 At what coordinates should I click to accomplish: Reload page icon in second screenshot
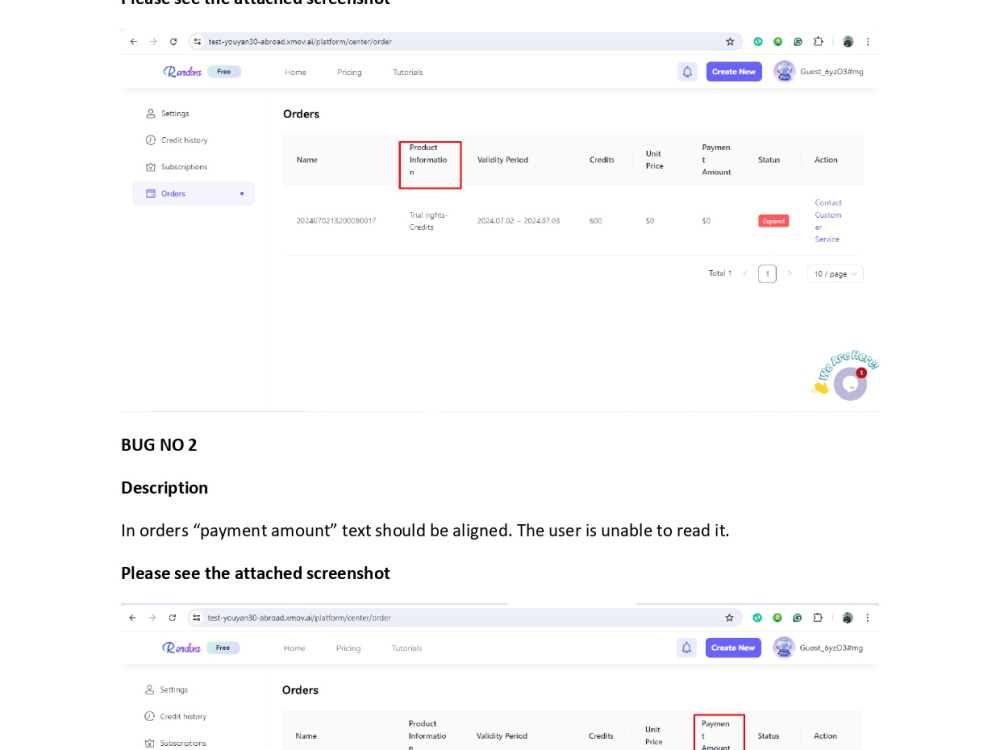[172, 617]
